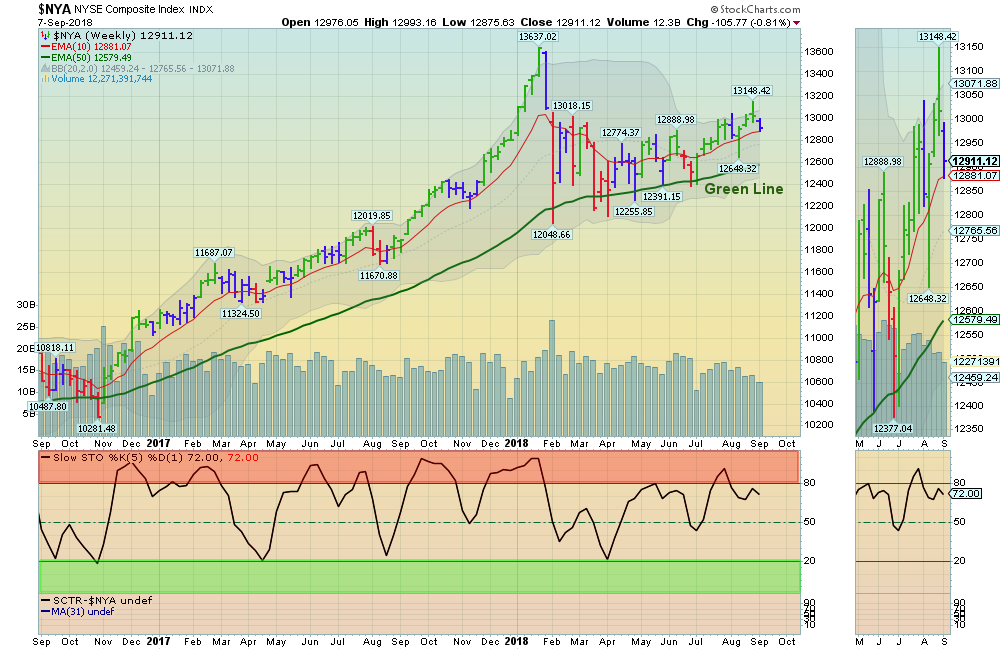This screenshot has height=650, width=1000.
Task: Click the 12774.37 price label
Action: point(621,133)
